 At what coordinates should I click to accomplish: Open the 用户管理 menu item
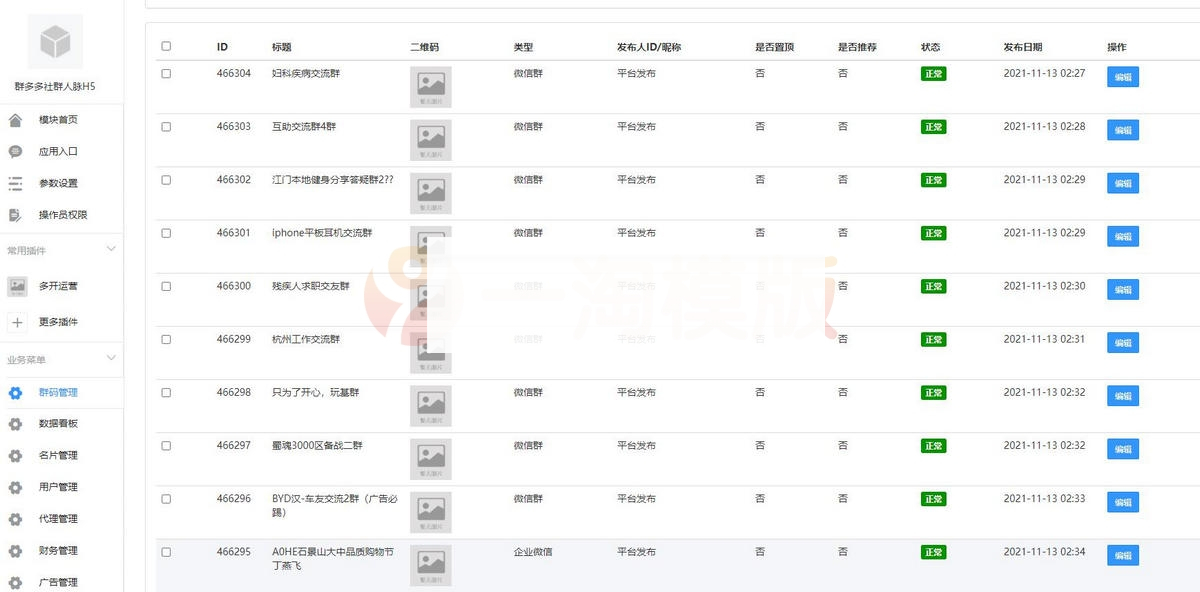58,487
